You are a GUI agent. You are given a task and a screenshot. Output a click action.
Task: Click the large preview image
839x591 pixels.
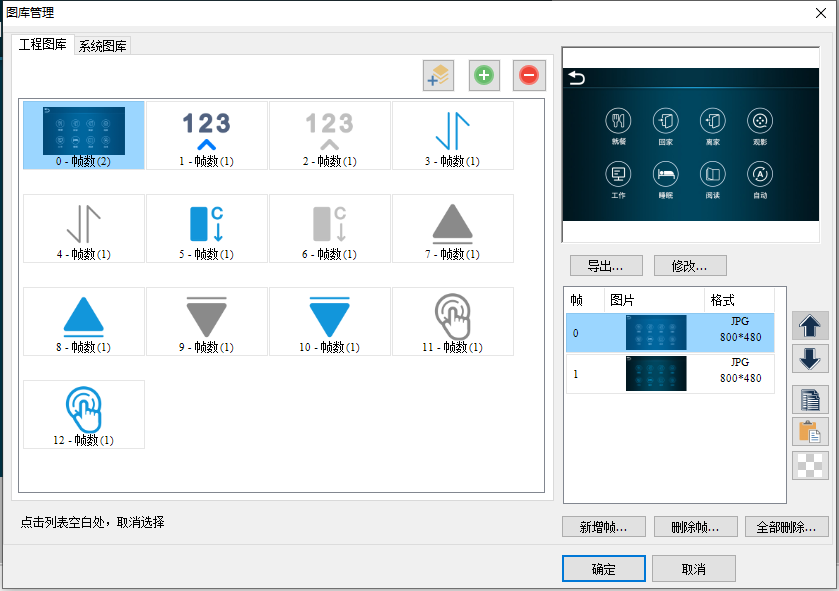pyautogui.click(x=691, y=144)
